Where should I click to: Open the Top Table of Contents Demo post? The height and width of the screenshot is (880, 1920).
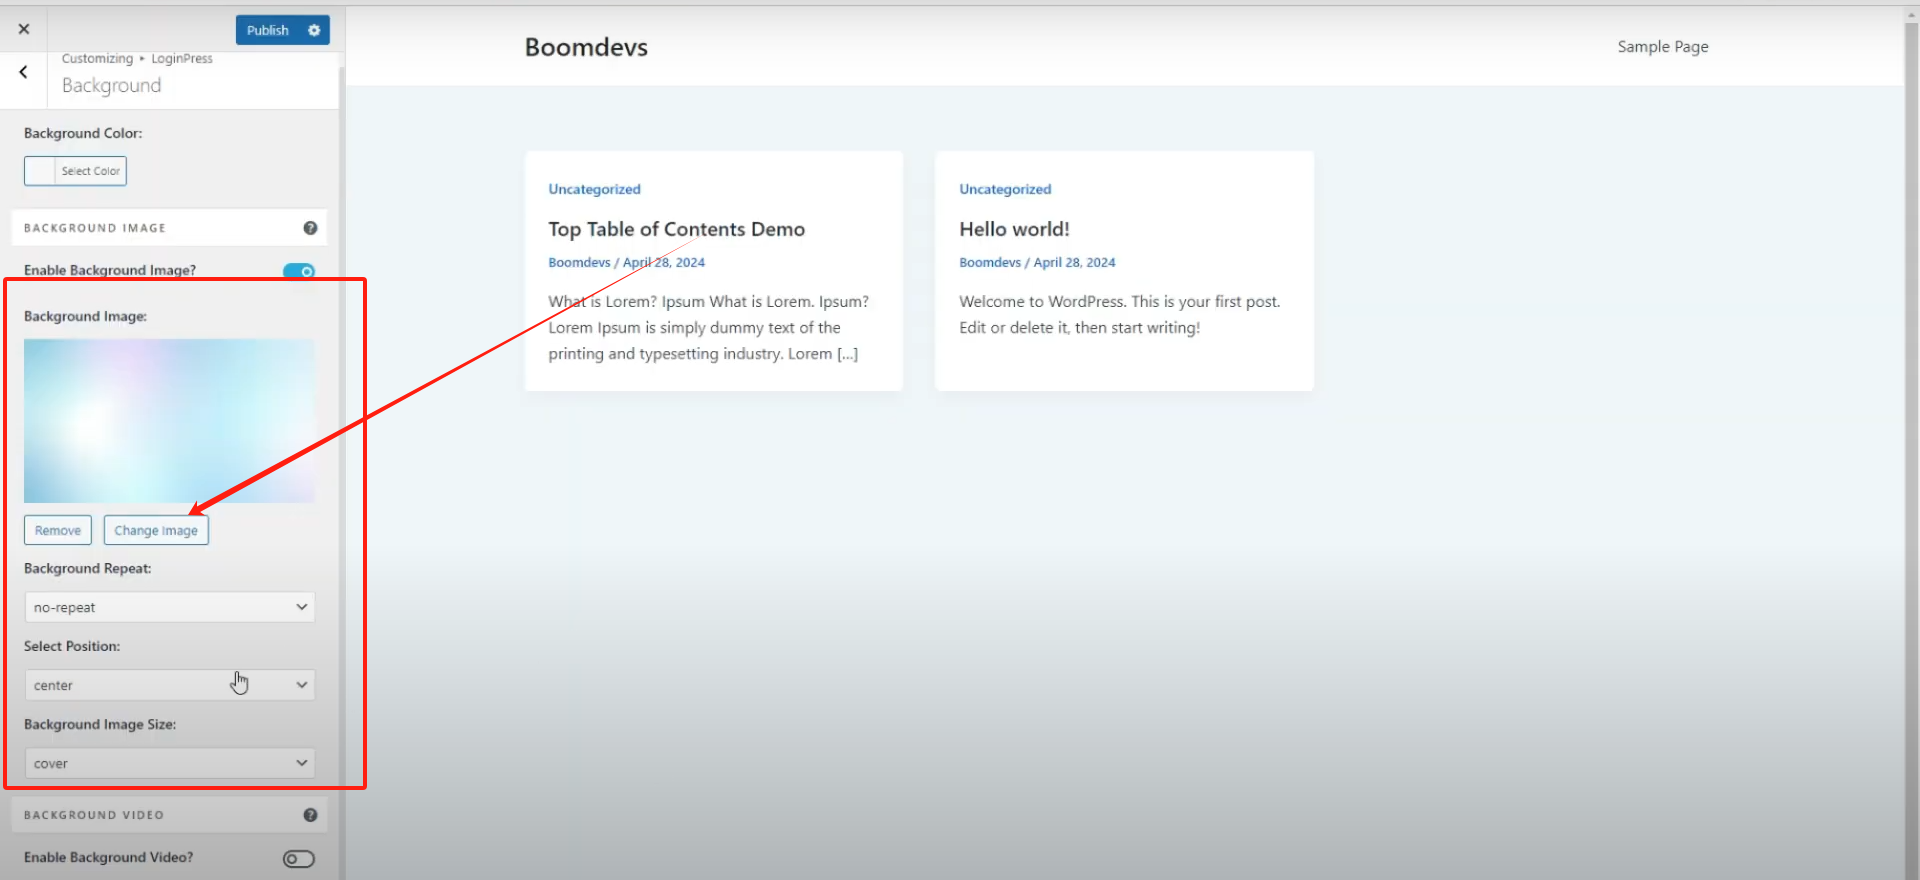click(x=676, y=229)
